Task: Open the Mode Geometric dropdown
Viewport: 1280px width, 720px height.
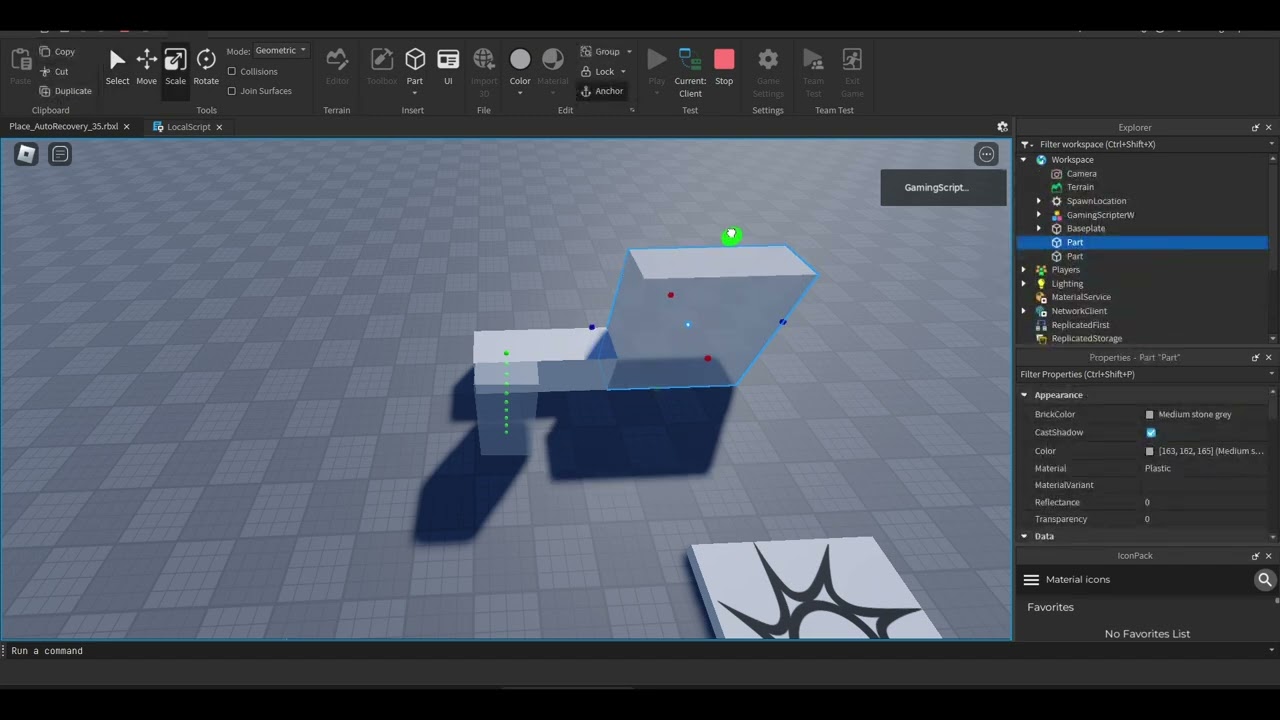Action: (280, 51)
